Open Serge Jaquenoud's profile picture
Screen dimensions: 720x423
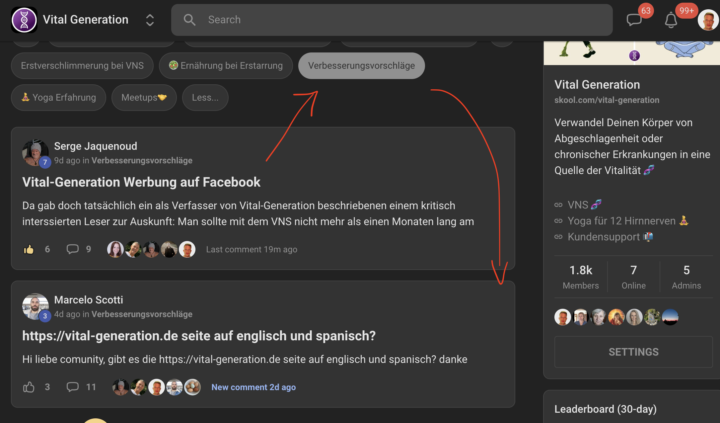coord(35,153)
